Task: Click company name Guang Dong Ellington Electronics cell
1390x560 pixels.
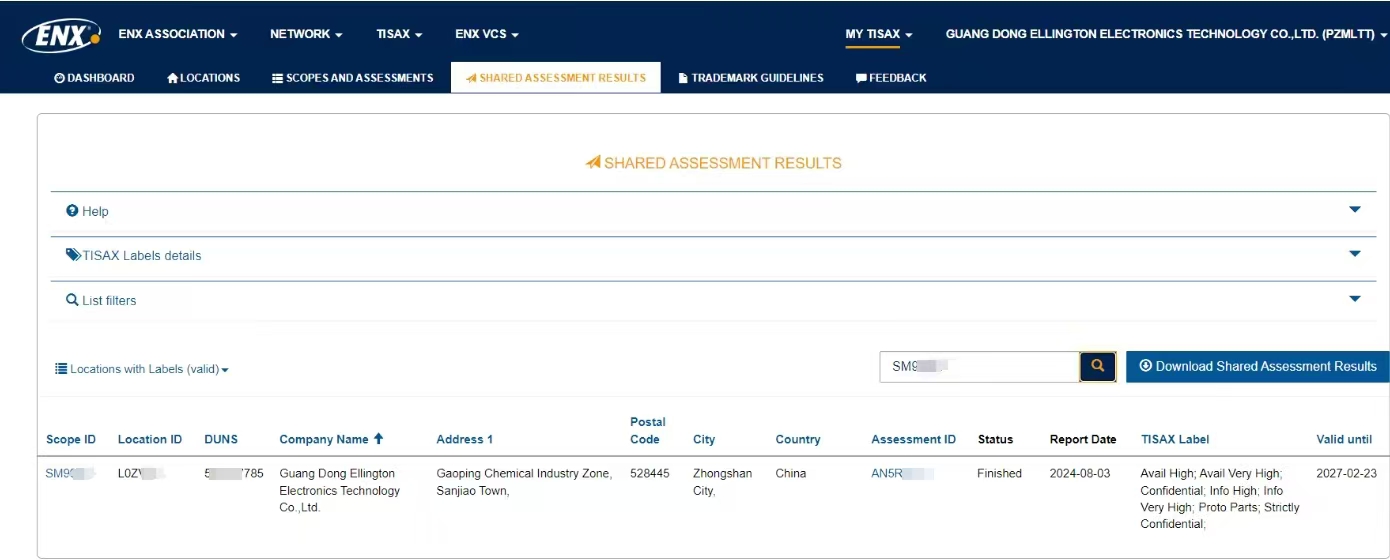Action: [x=339, y=490]
